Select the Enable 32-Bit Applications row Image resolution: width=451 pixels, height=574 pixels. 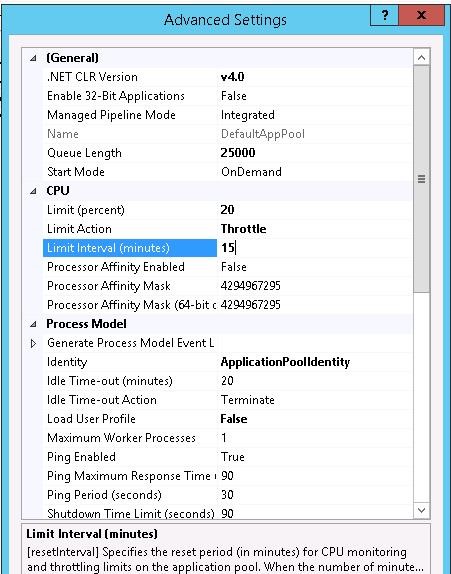point(227,96)
